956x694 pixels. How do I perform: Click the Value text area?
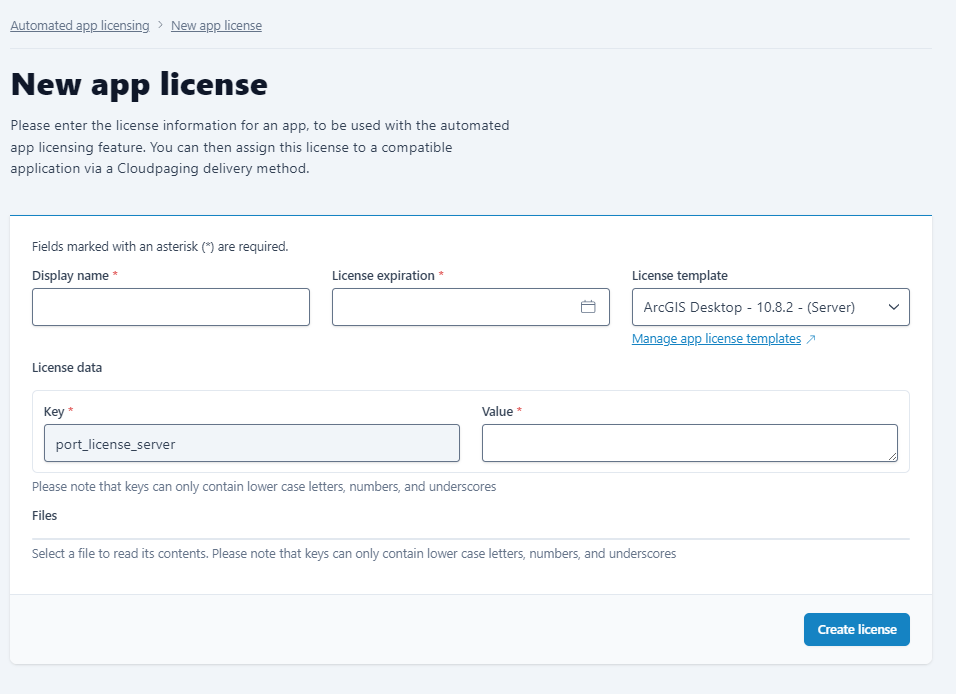[688, 443]
